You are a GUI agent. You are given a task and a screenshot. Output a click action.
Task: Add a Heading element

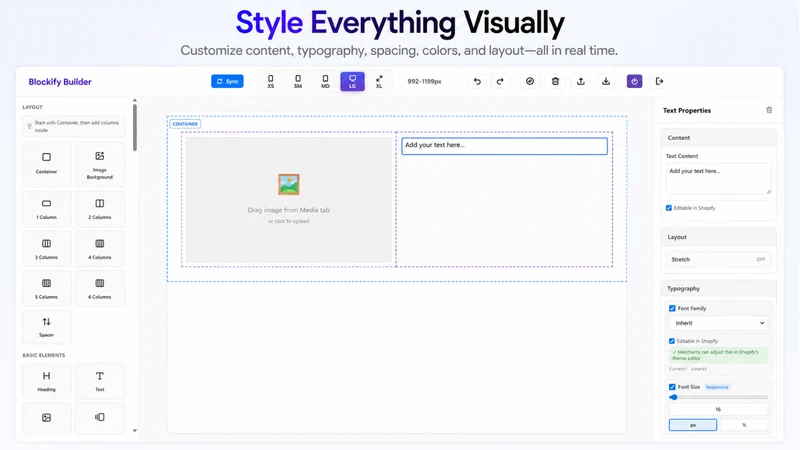tap(46, 381)
